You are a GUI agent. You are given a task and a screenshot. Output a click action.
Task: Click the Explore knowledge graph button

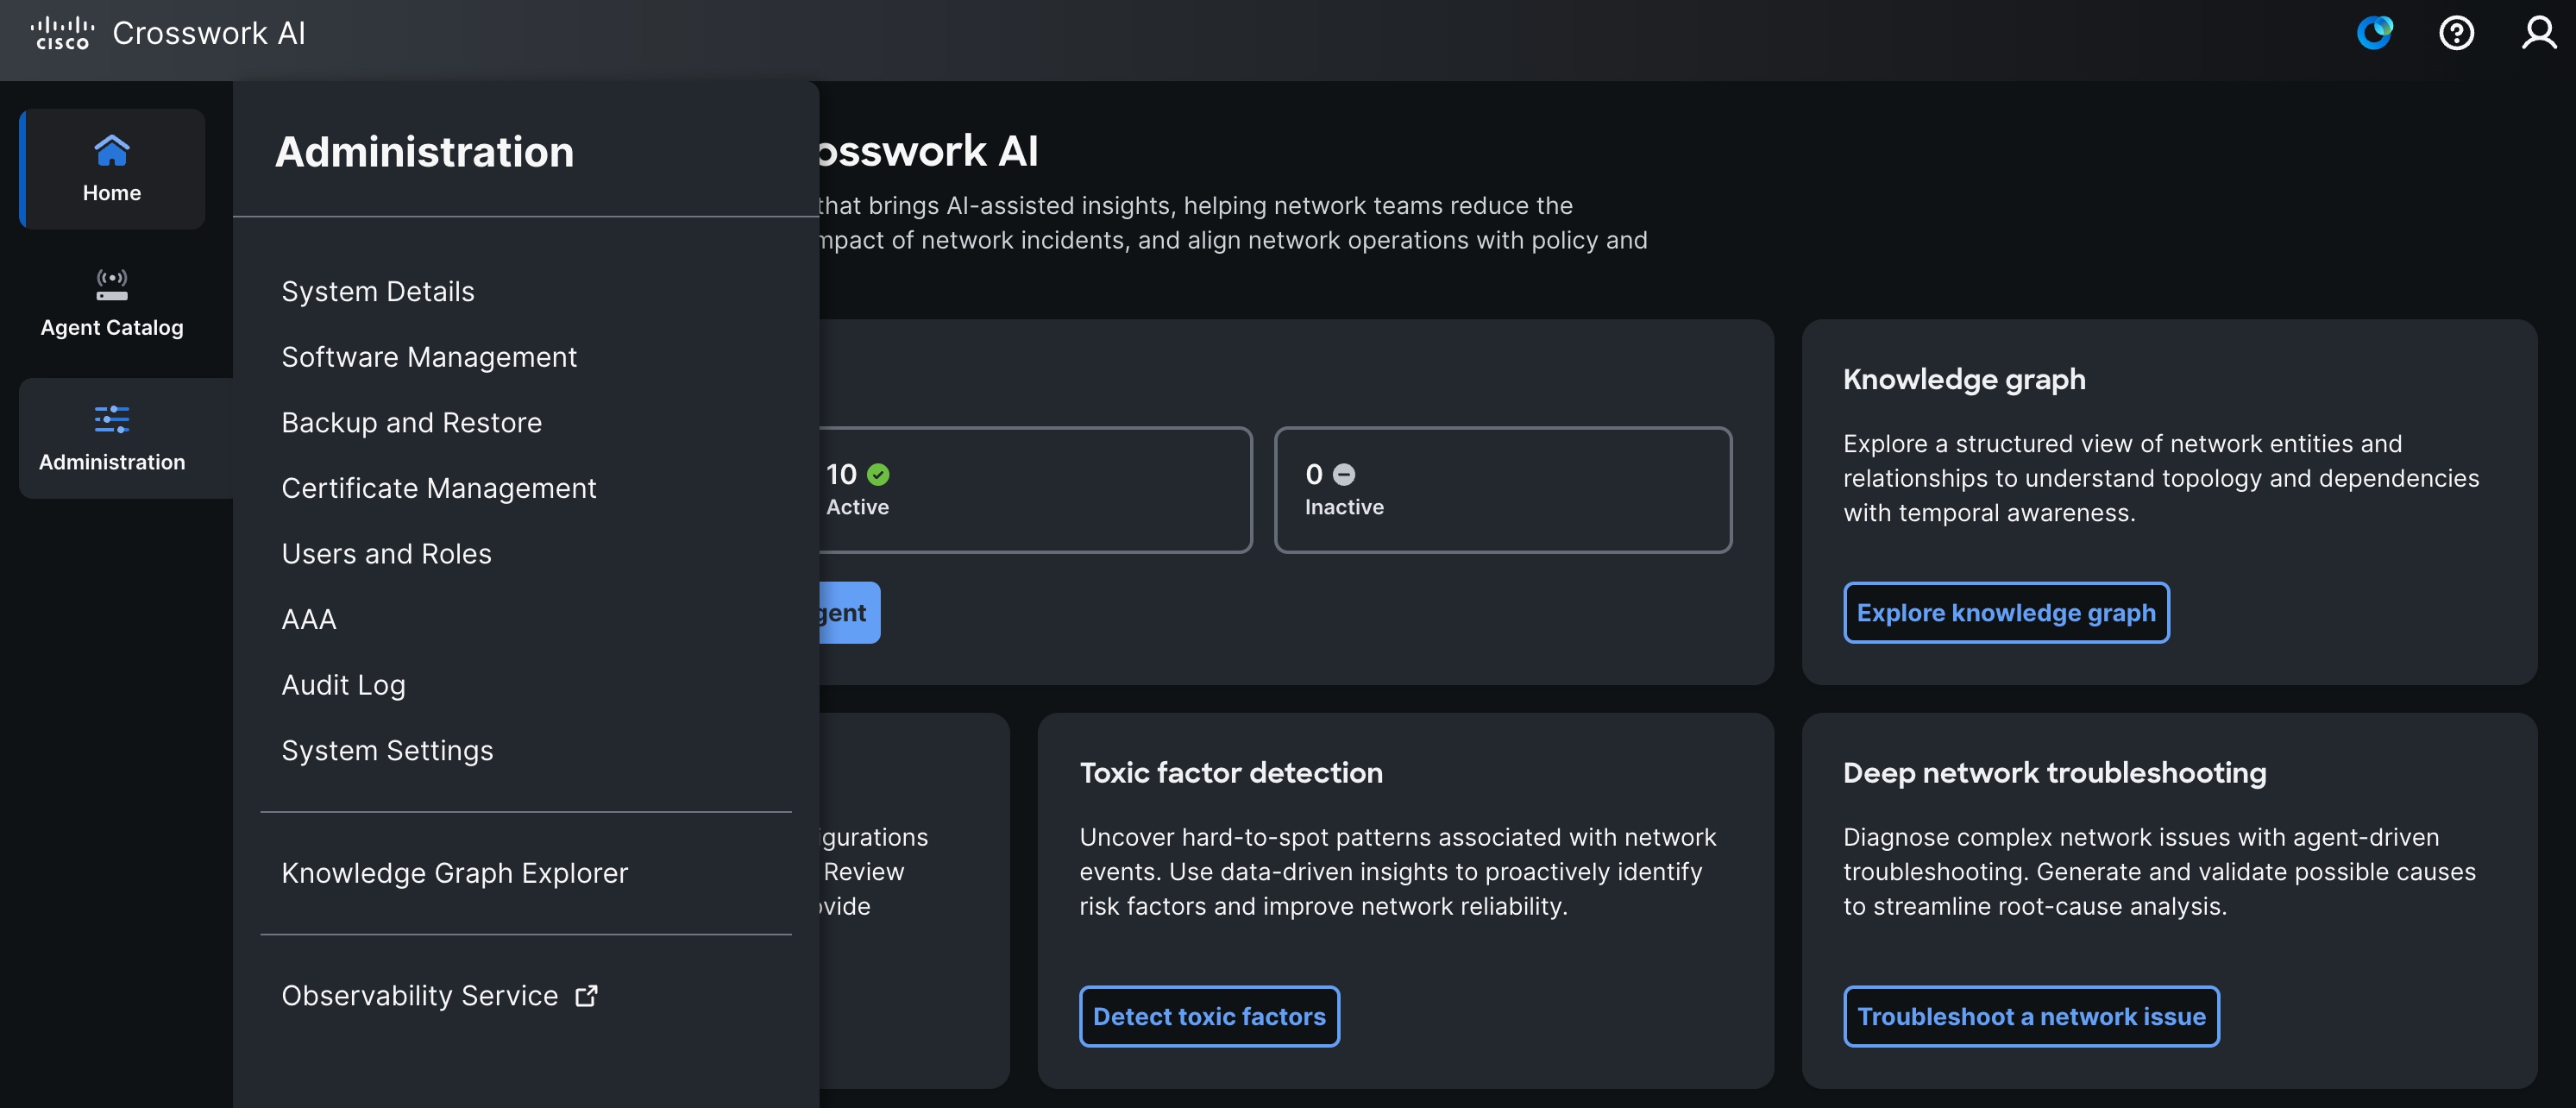click(x=2006, y=612)
